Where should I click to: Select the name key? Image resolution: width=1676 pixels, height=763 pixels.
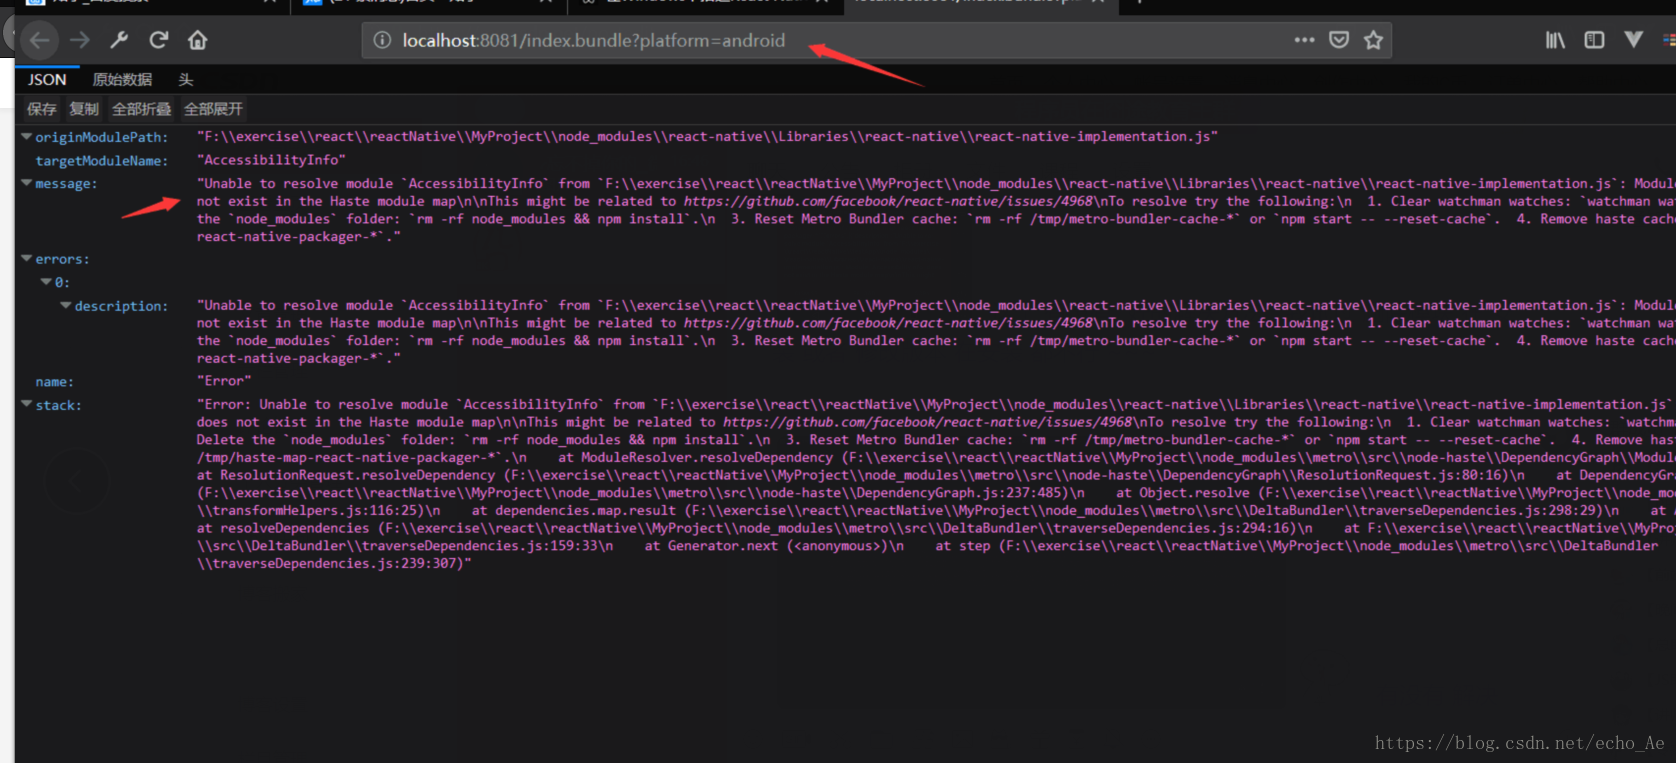(x=54, y=382)
